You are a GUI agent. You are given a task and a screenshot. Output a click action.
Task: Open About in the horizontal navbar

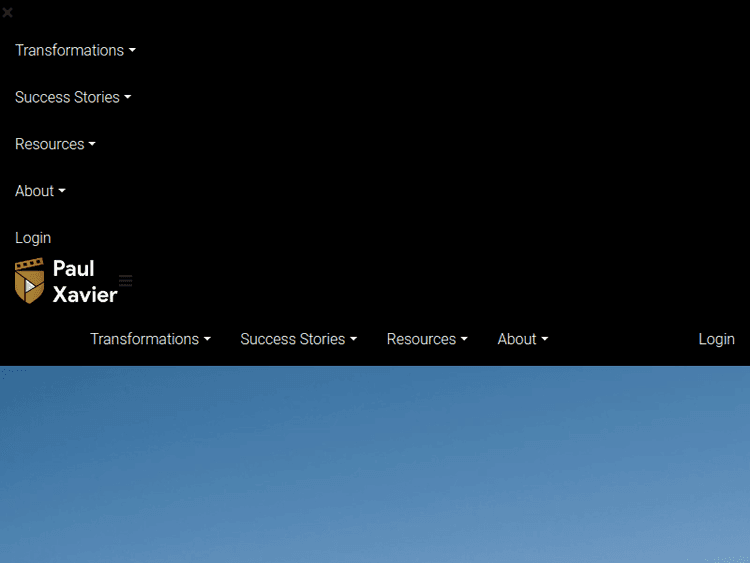517,339
